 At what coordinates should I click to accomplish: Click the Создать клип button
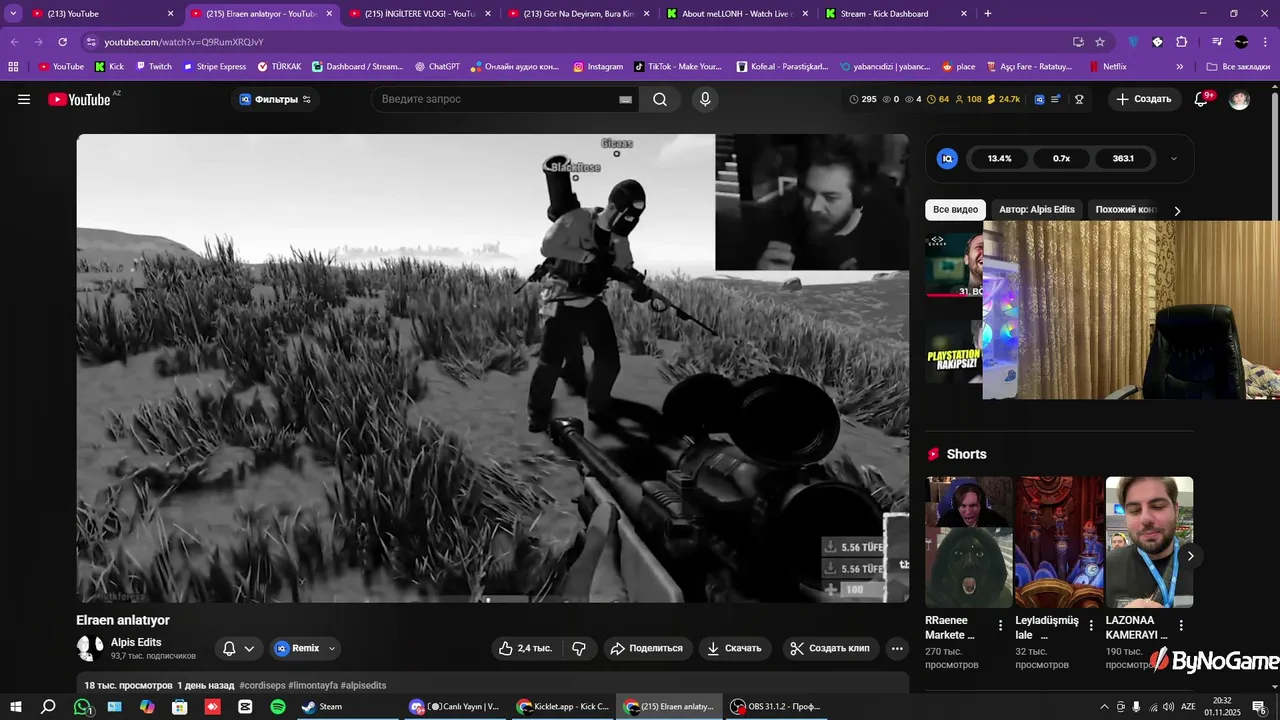[x=830, y=648]
